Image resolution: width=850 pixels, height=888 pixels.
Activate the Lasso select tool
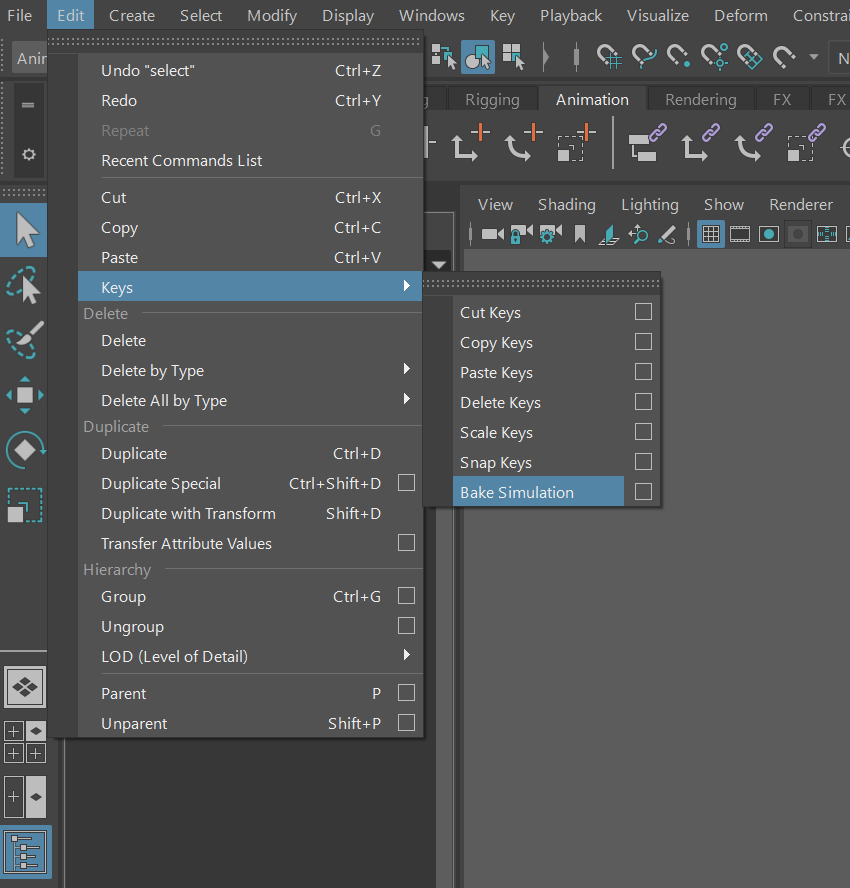coord(24,285)
